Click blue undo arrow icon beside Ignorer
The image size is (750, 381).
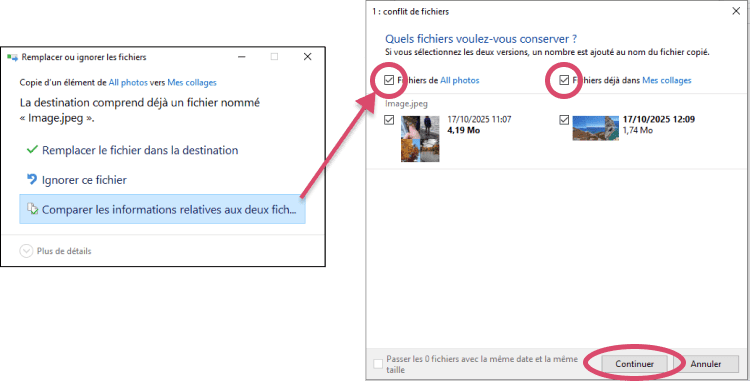click(x=32, y=179)
